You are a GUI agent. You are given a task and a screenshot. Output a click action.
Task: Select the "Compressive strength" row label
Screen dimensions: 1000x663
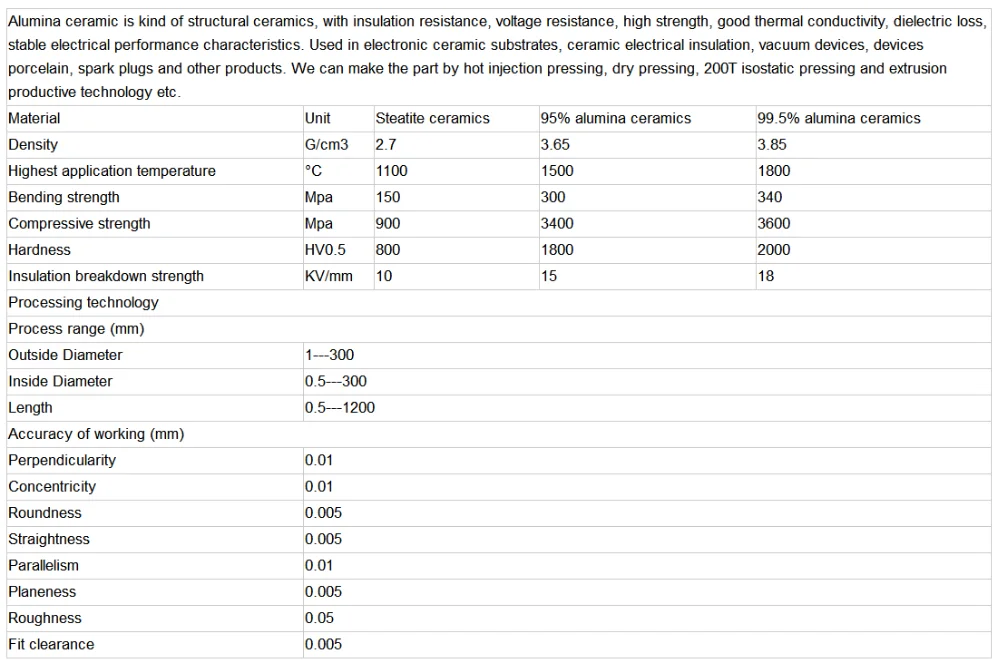coord(79,224)
